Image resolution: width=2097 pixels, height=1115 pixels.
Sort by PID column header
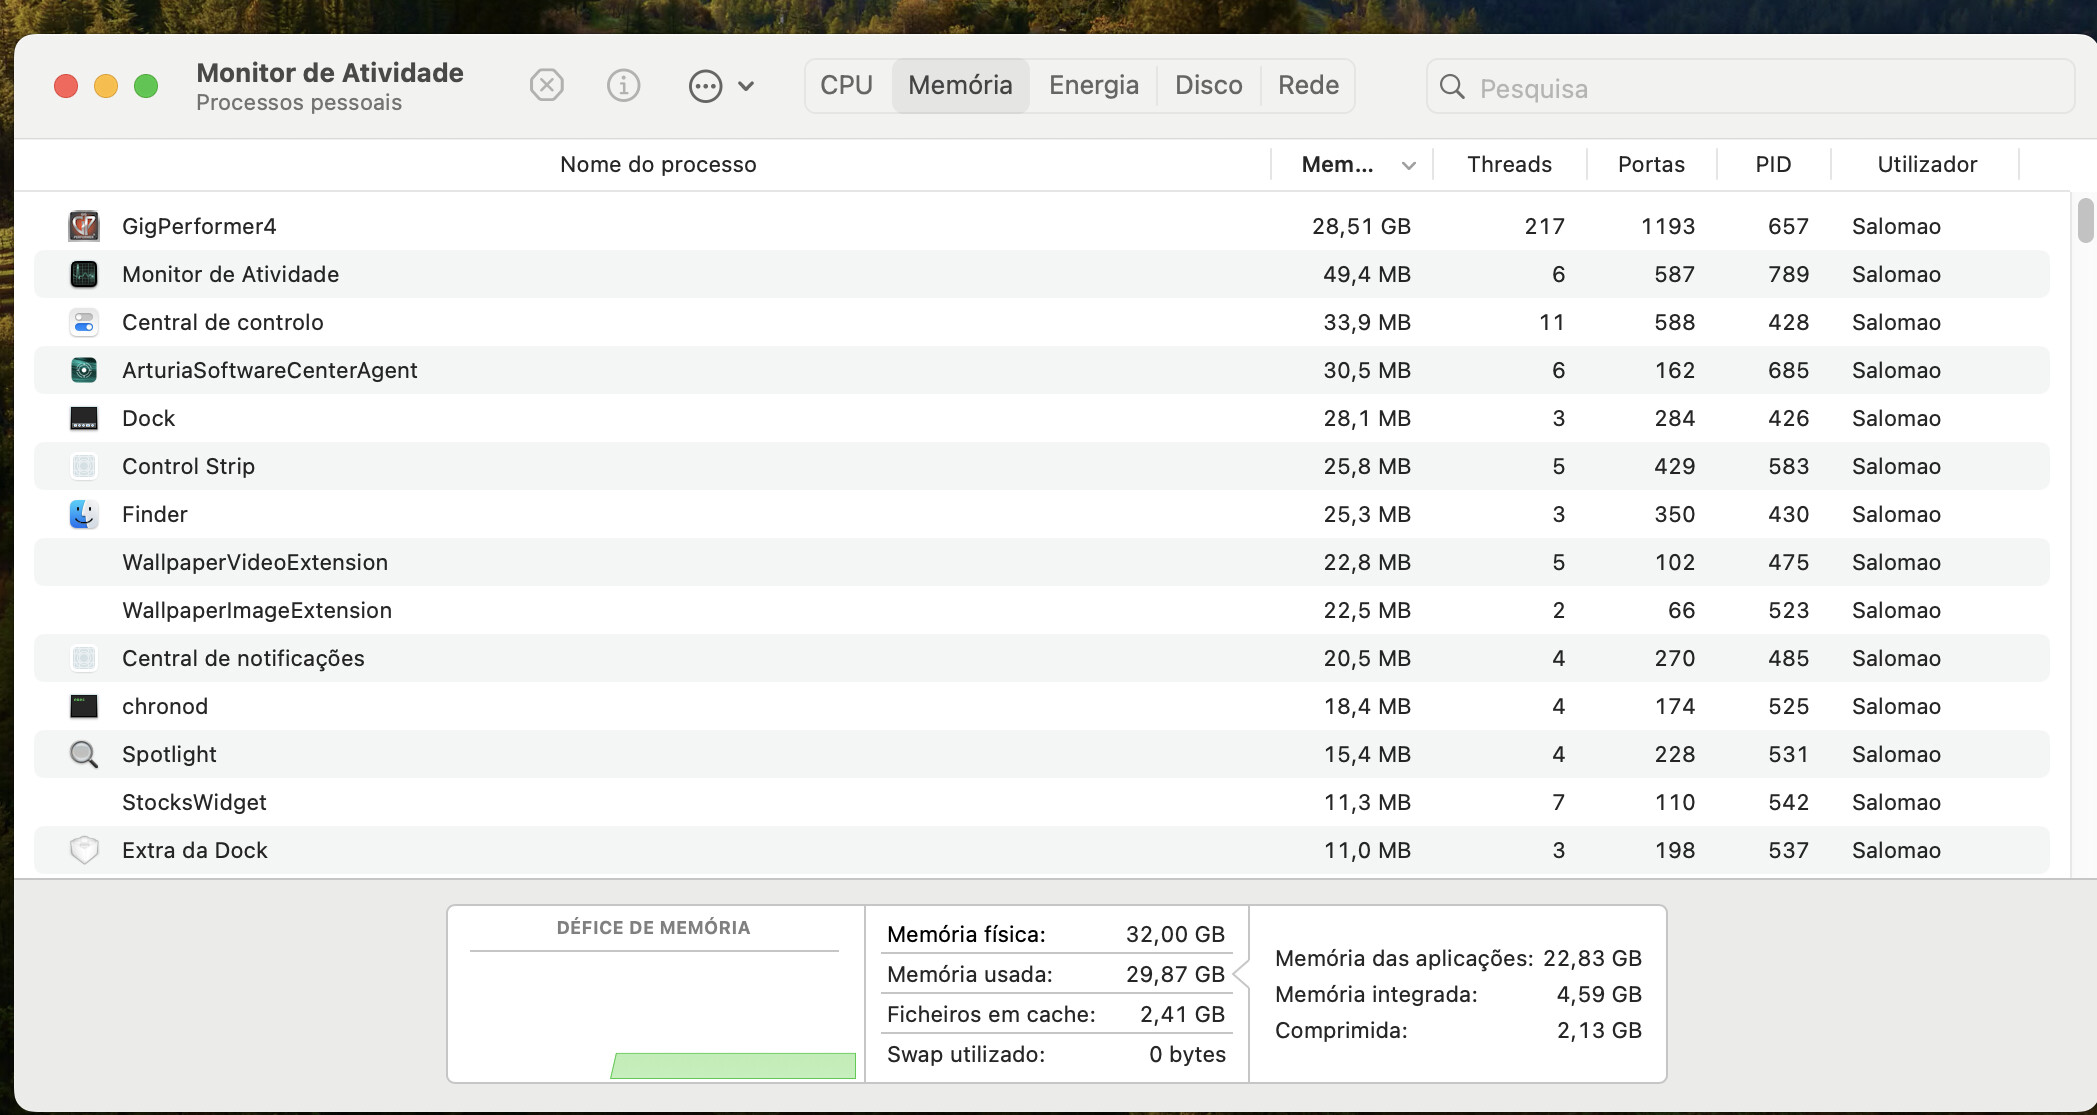tap(1773, 164)
